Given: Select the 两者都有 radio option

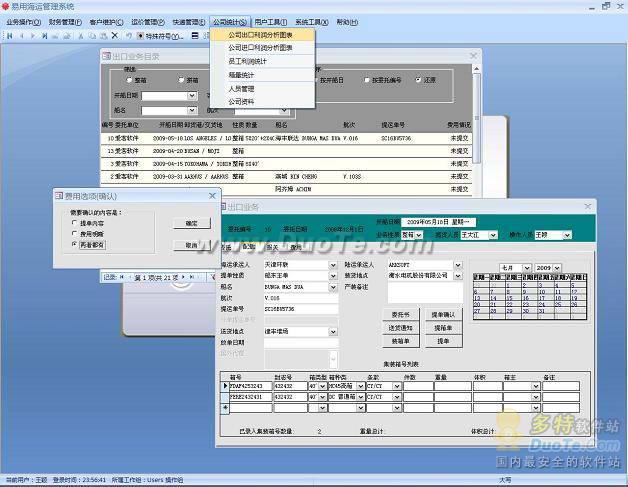Looking at the screenshot, I should tap(73, 243).
